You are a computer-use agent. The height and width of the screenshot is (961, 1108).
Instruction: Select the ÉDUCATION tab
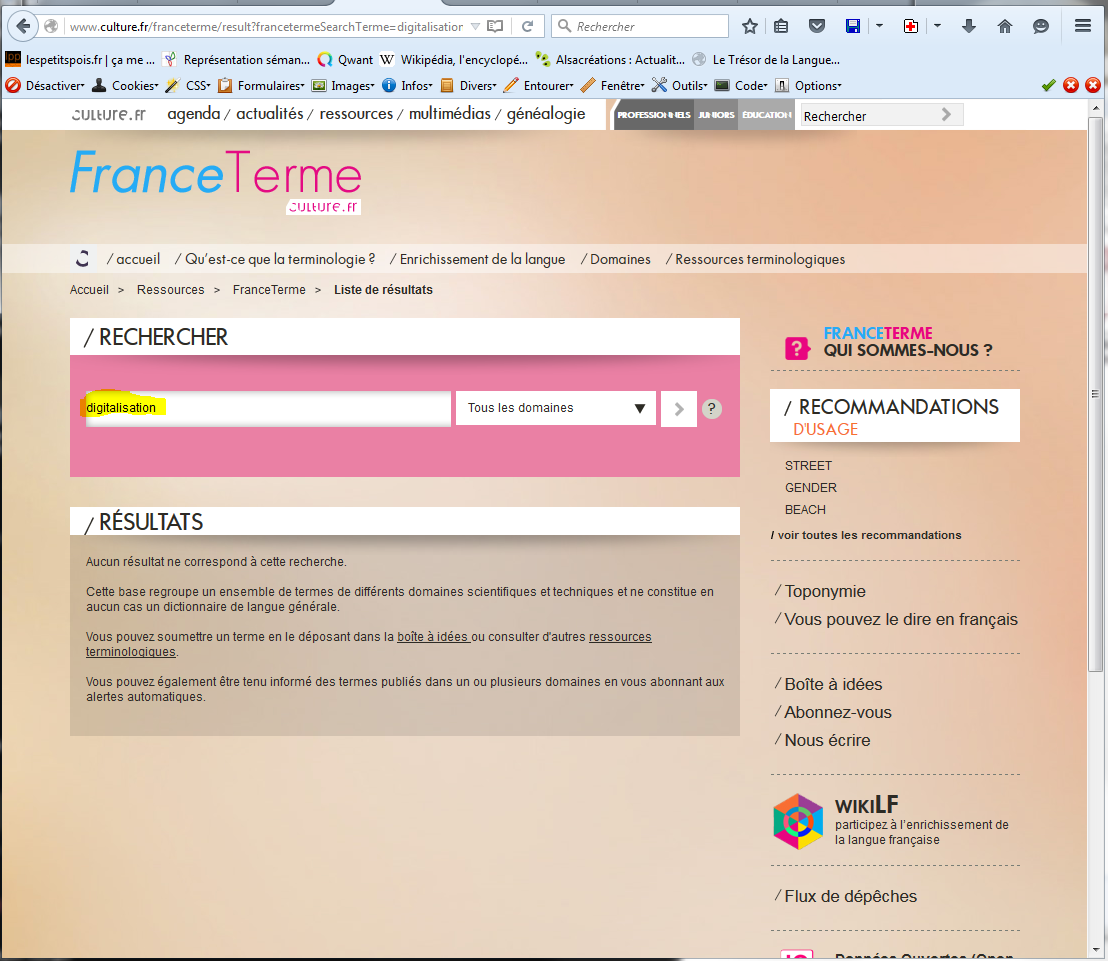(767, 114)
